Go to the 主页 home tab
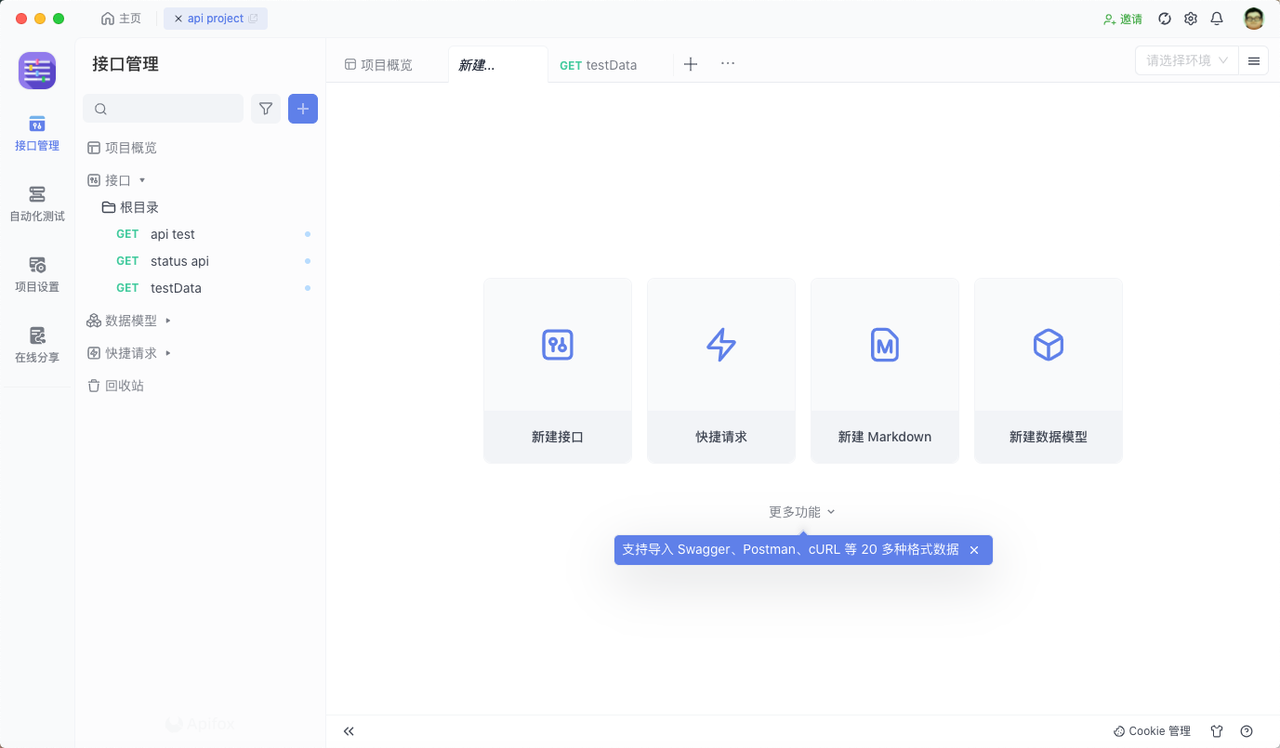Image resolution: width=1280 pixels, height=748 pixels. click(121, 19)
